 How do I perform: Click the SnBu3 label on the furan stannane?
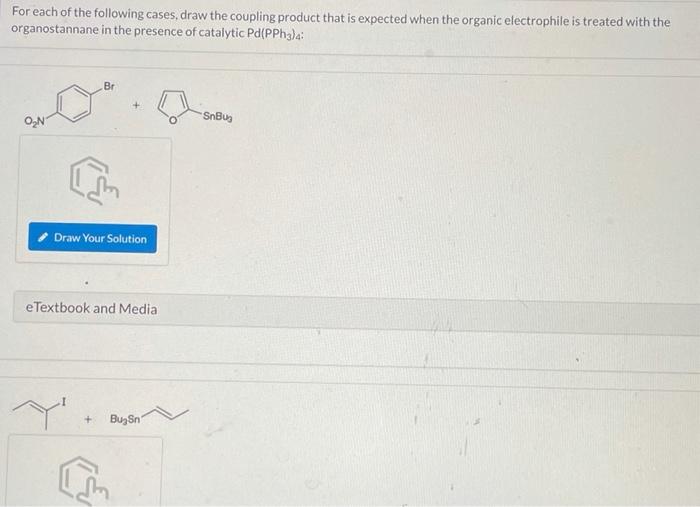[x=217, y=117]
